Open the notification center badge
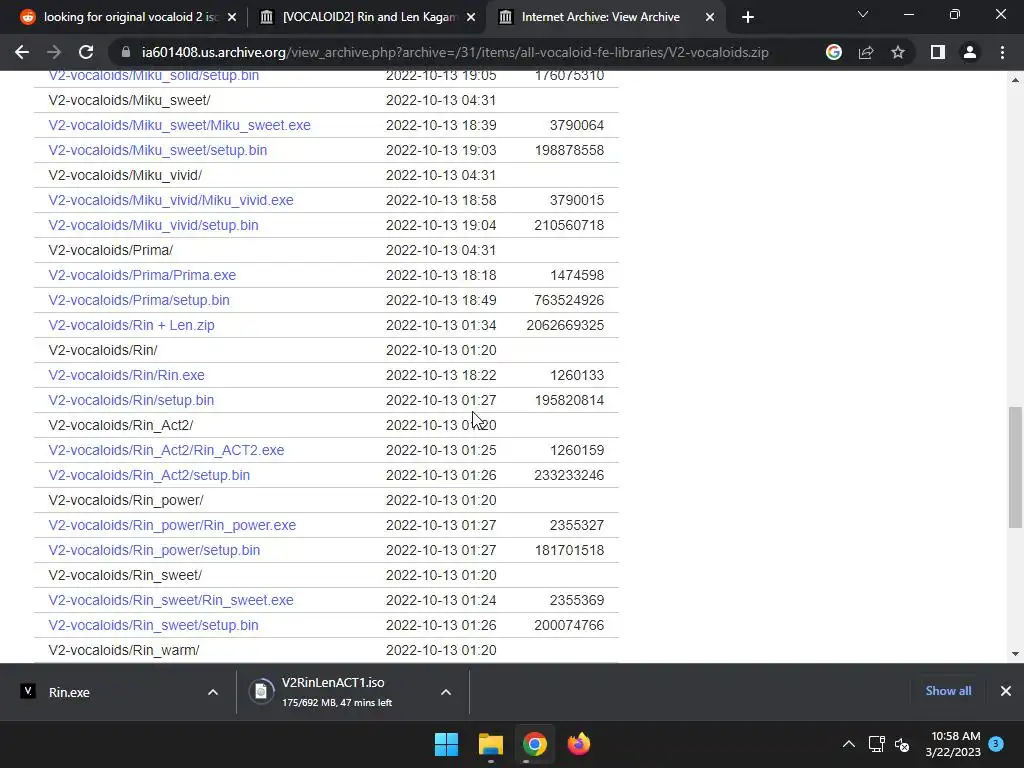Screen dimensions: 1024x768 click(996, 743)
